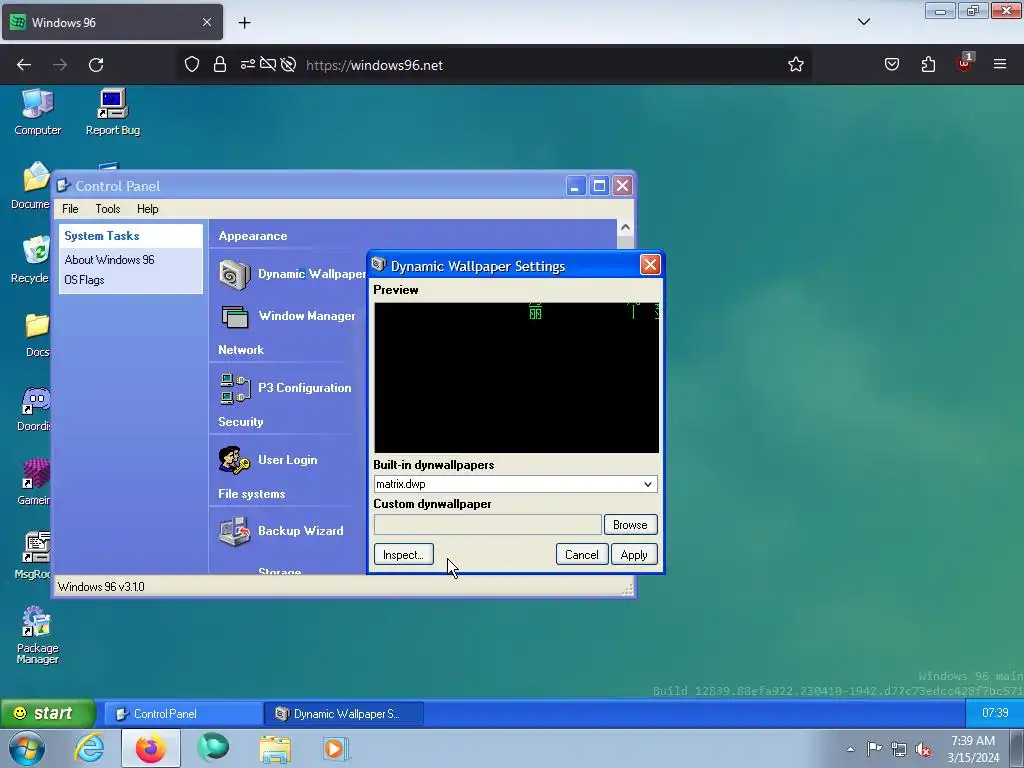Open the File menu in Control Panel

[70, 209]
